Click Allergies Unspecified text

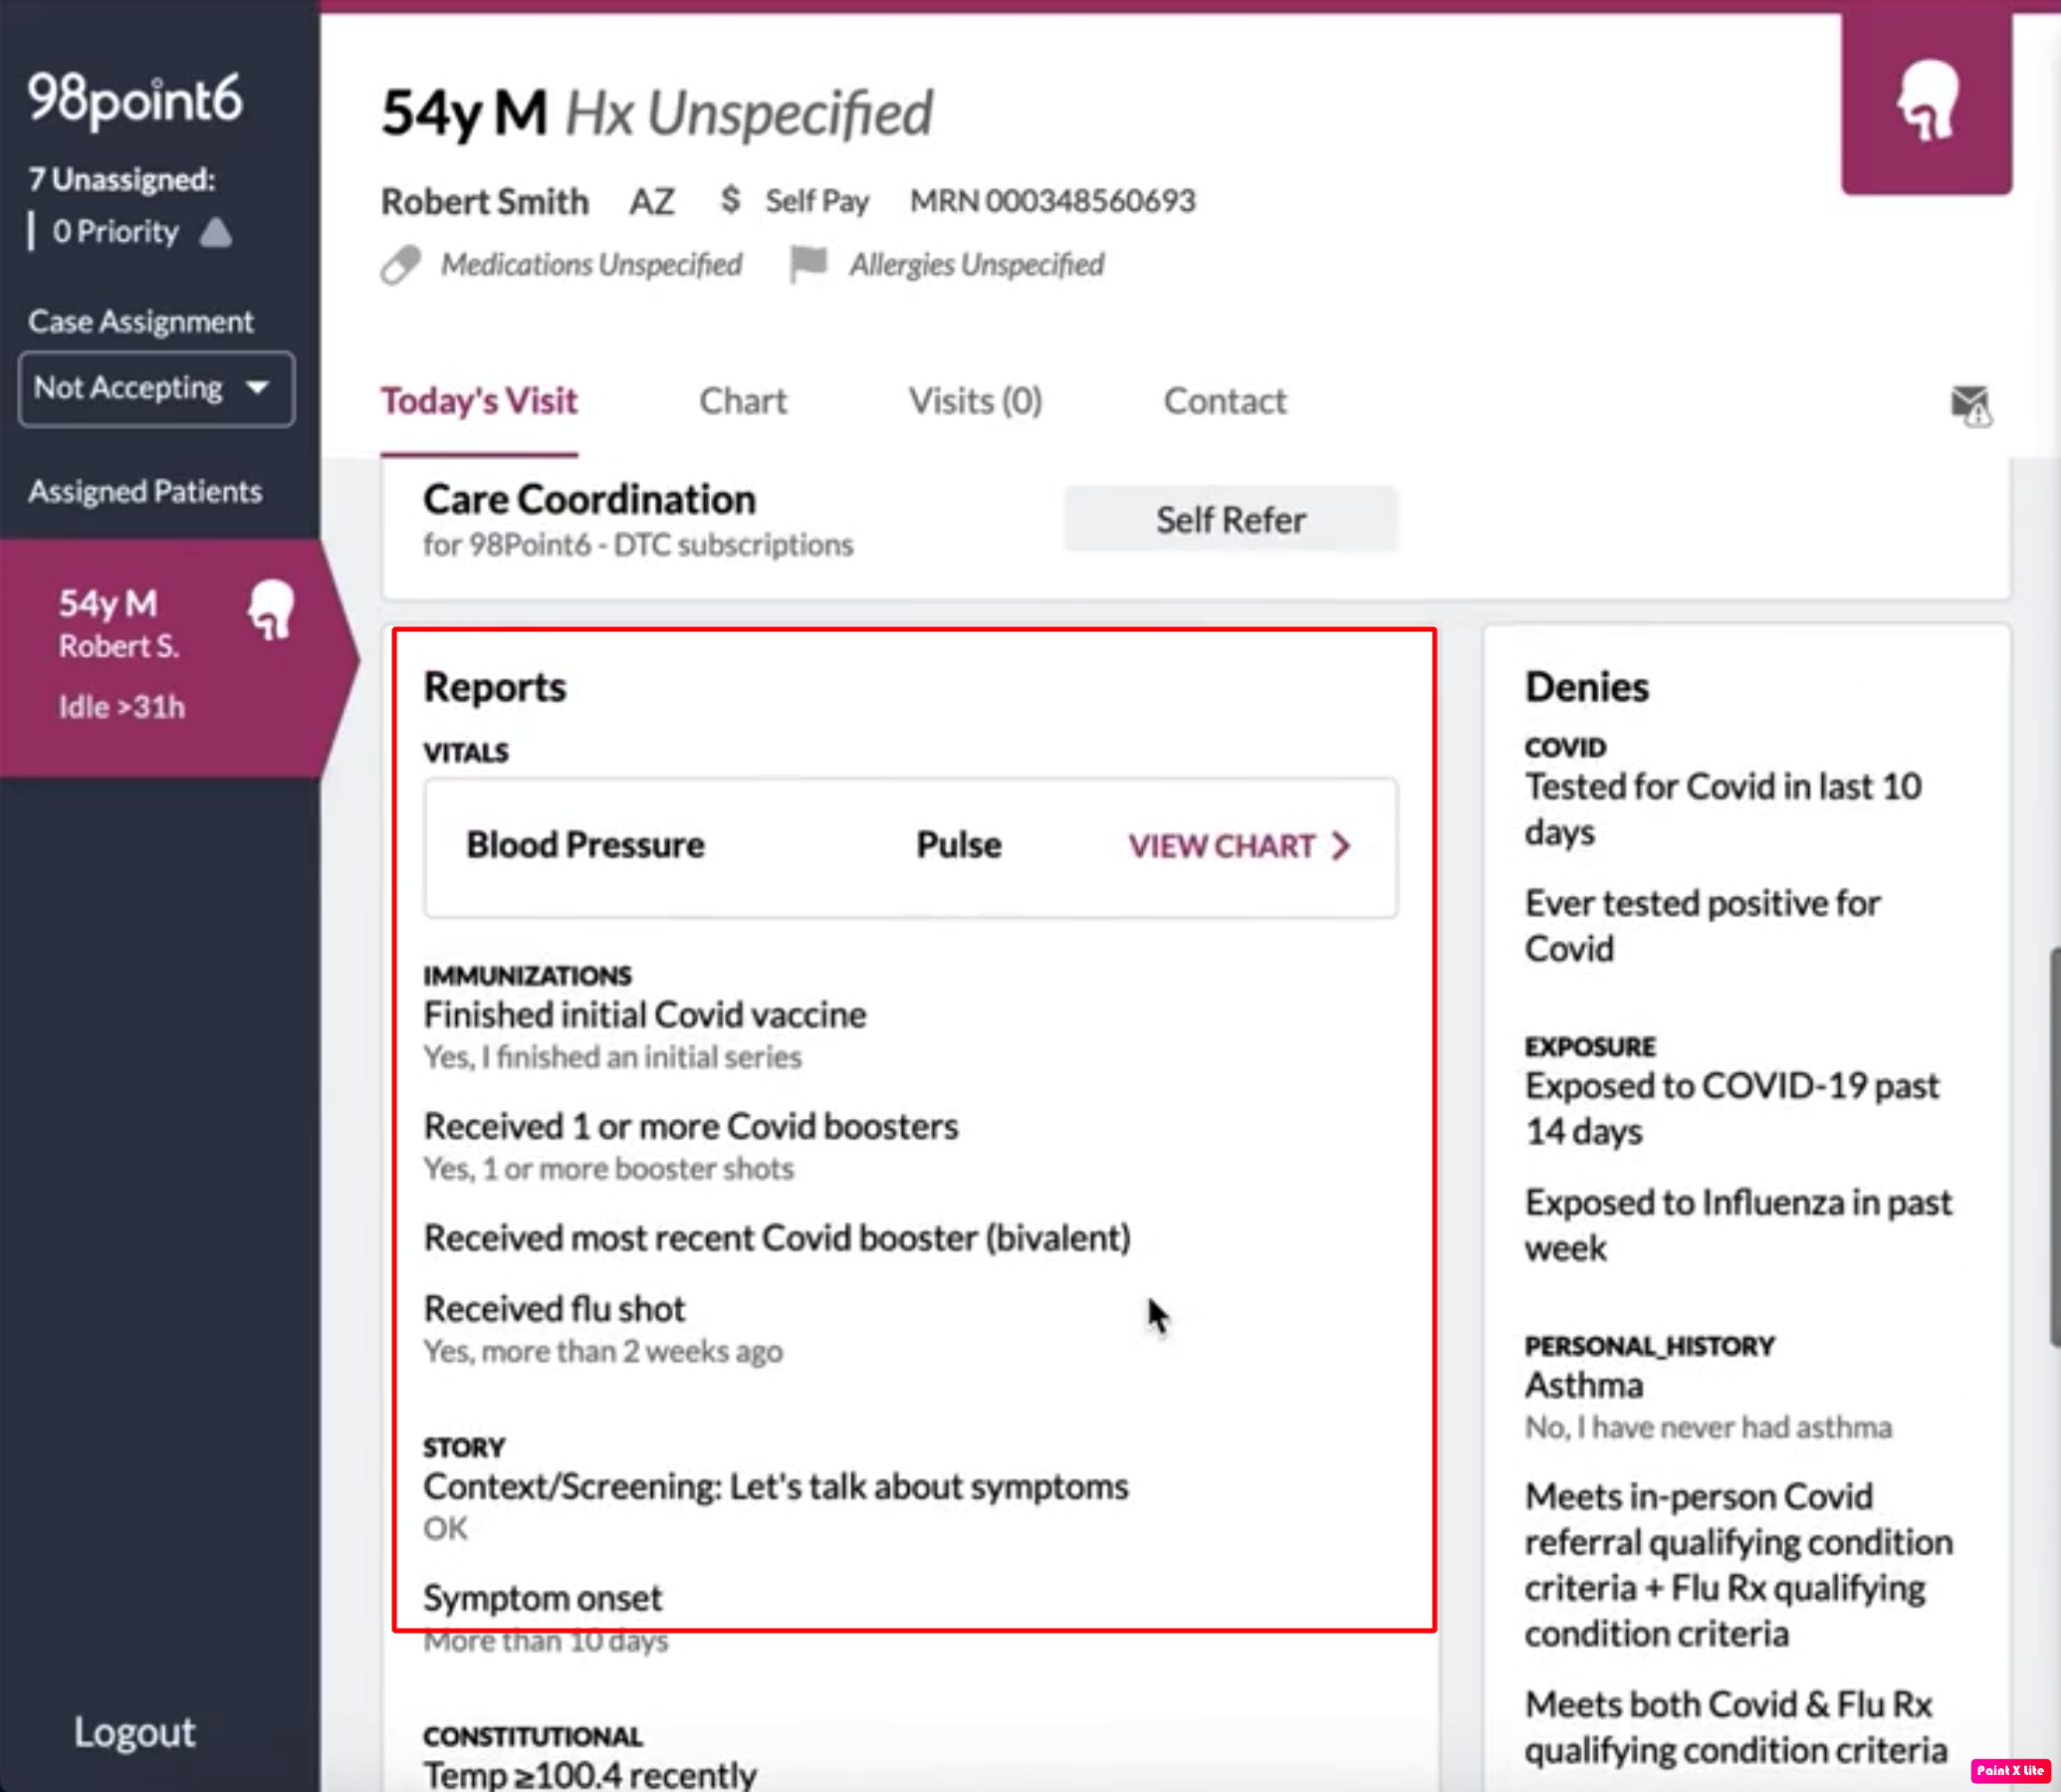[x=977, y=265]
